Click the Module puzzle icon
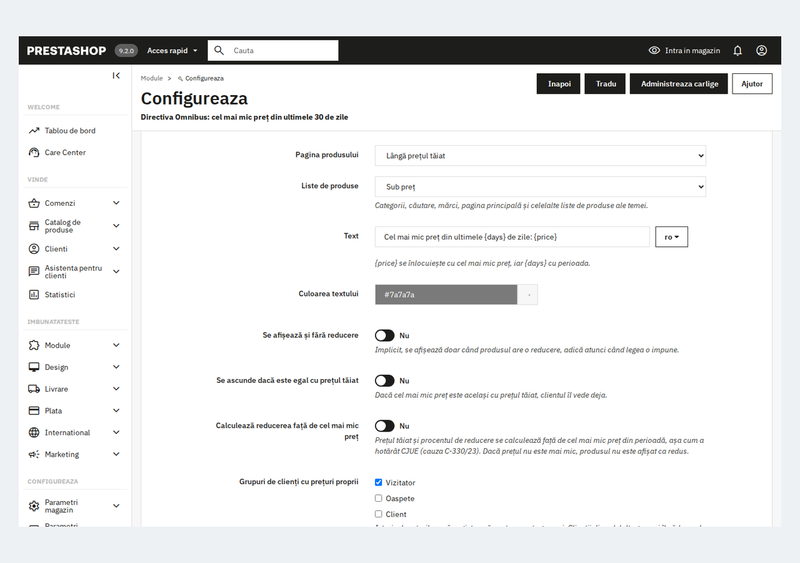This screenshot has height=563, width=800. click(x=34, y=346)
